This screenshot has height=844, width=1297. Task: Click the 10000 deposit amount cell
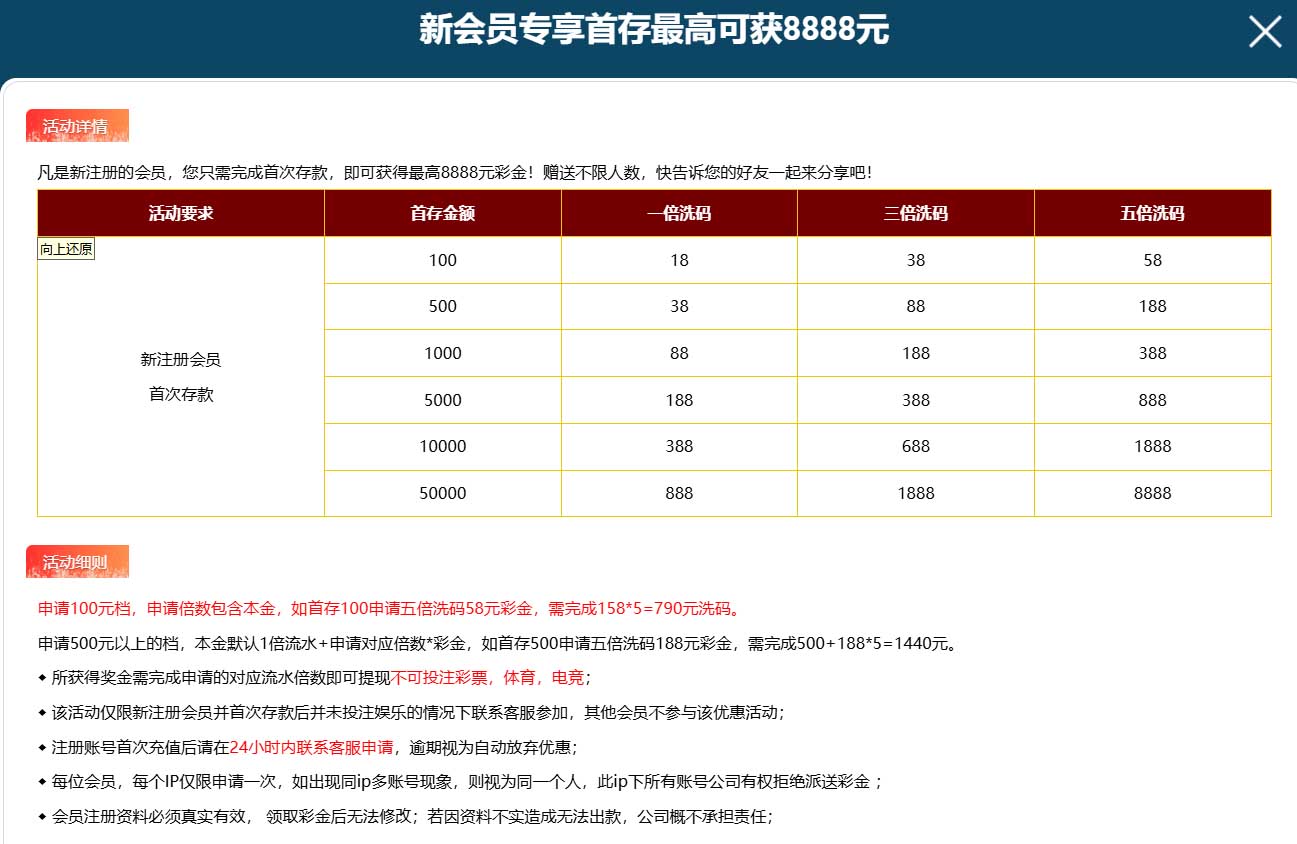click(x=442, y=446)
